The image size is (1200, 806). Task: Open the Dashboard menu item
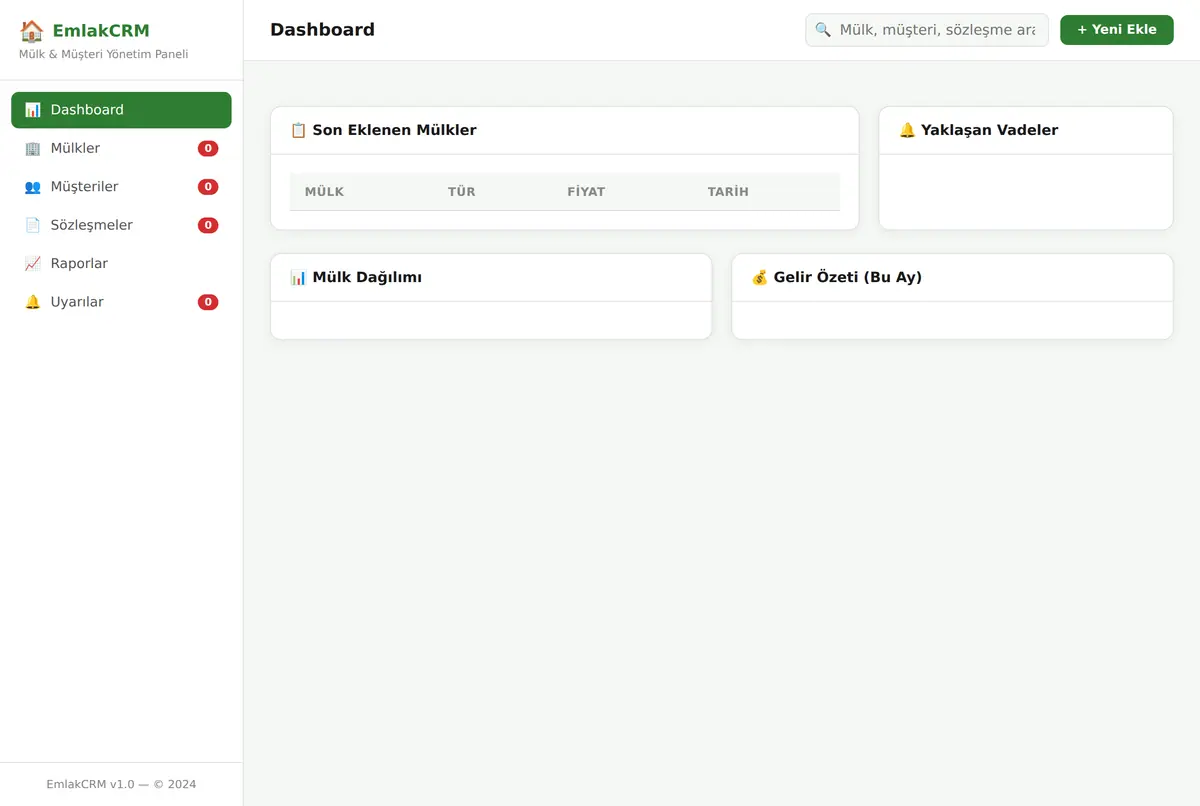pos(121,110)
